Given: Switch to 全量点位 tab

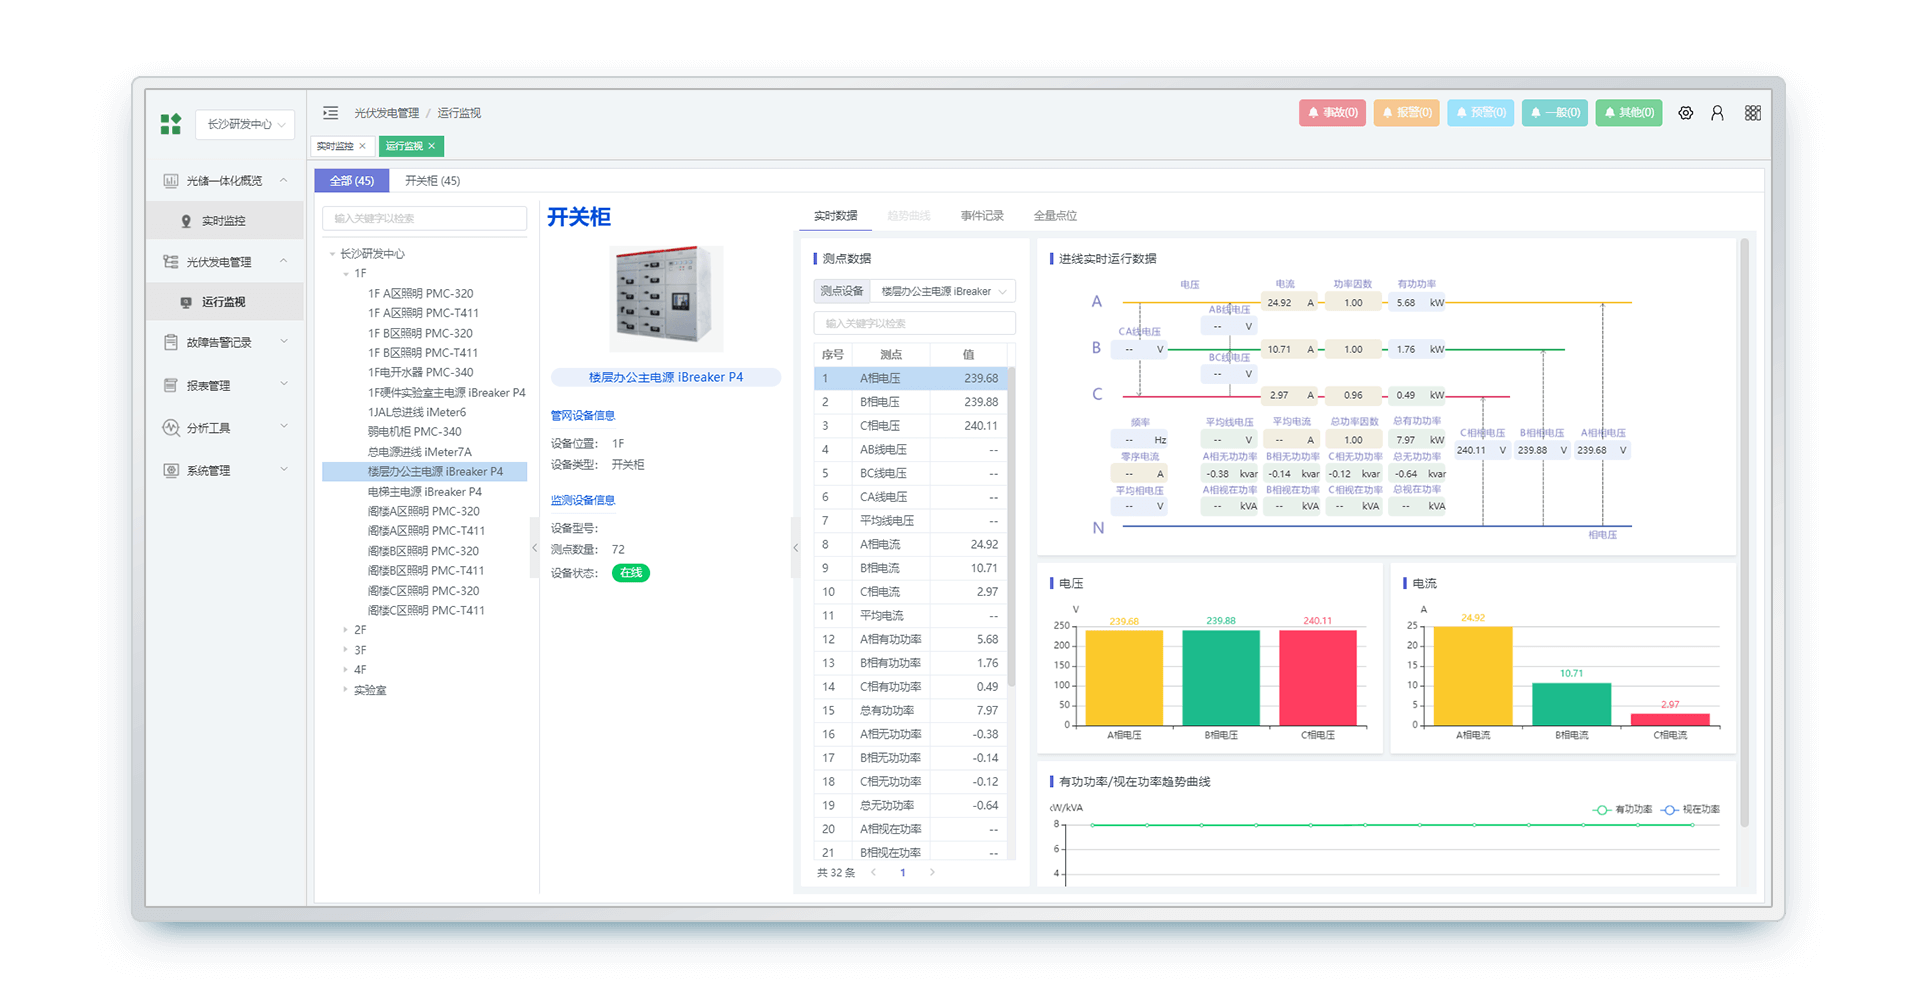Looking at the screenshot, I should tap(1055, 216).
